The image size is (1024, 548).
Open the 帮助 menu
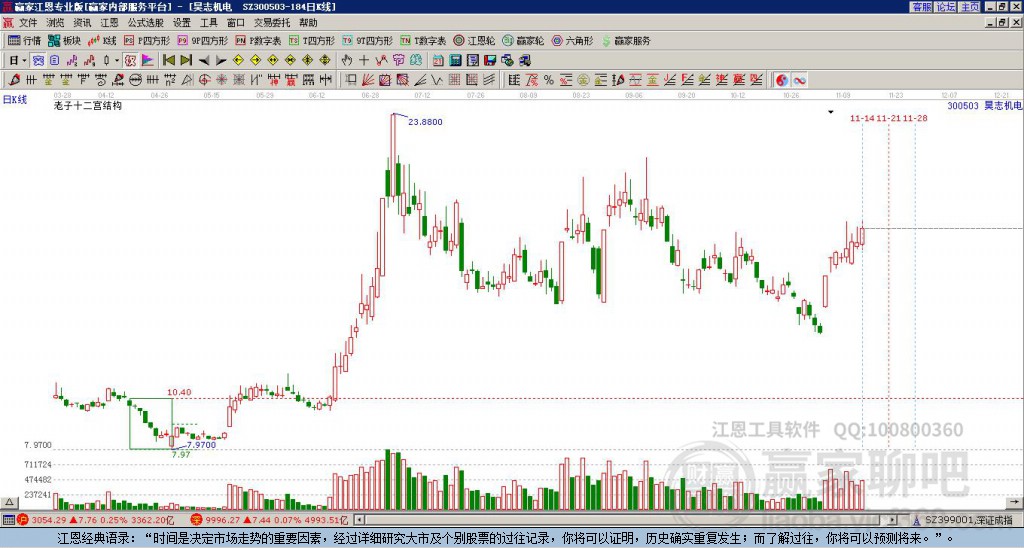tap(308, 23)
